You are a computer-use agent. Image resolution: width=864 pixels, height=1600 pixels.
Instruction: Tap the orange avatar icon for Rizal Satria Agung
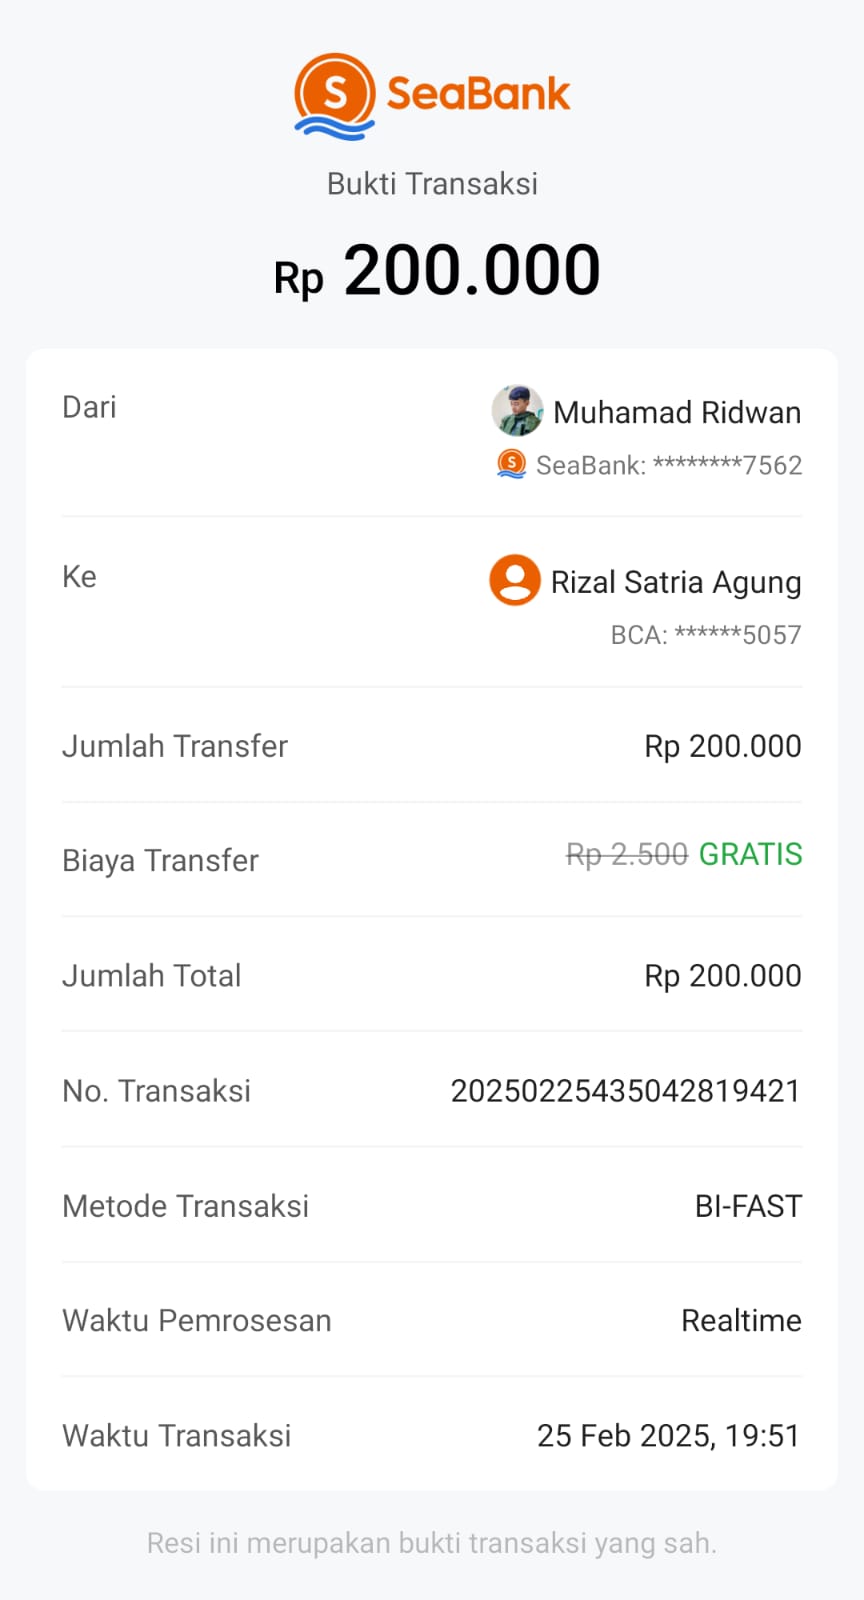515,581
